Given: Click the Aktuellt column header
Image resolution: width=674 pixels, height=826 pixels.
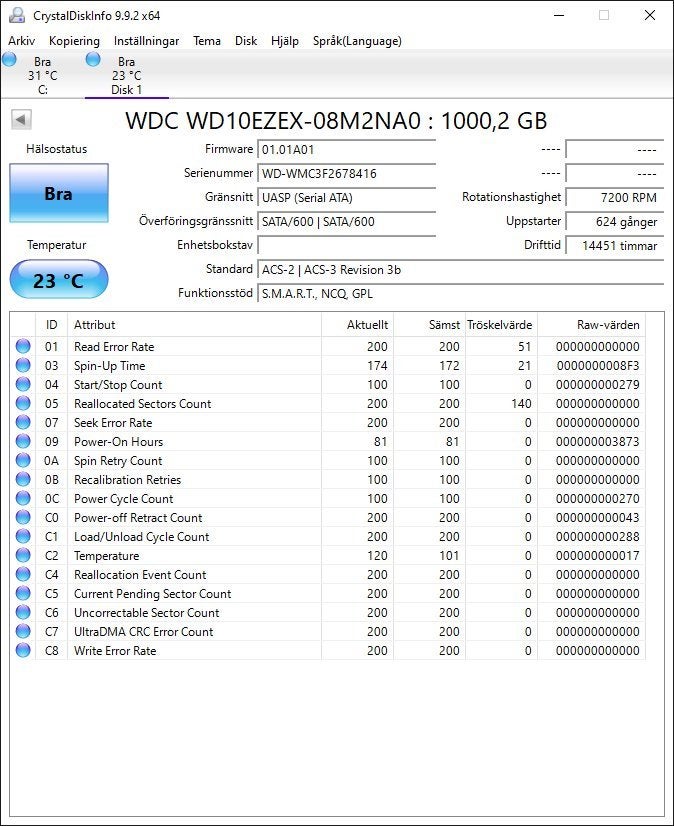Looking at the screenshot, I should pos(357,324).
